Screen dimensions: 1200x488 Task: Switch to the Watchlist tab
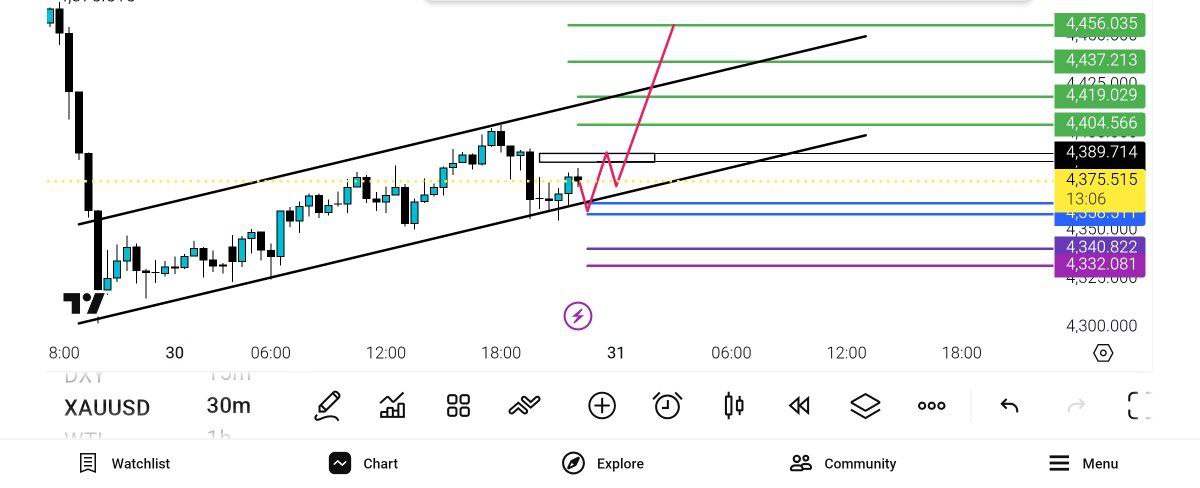click(x=125, y=463)
